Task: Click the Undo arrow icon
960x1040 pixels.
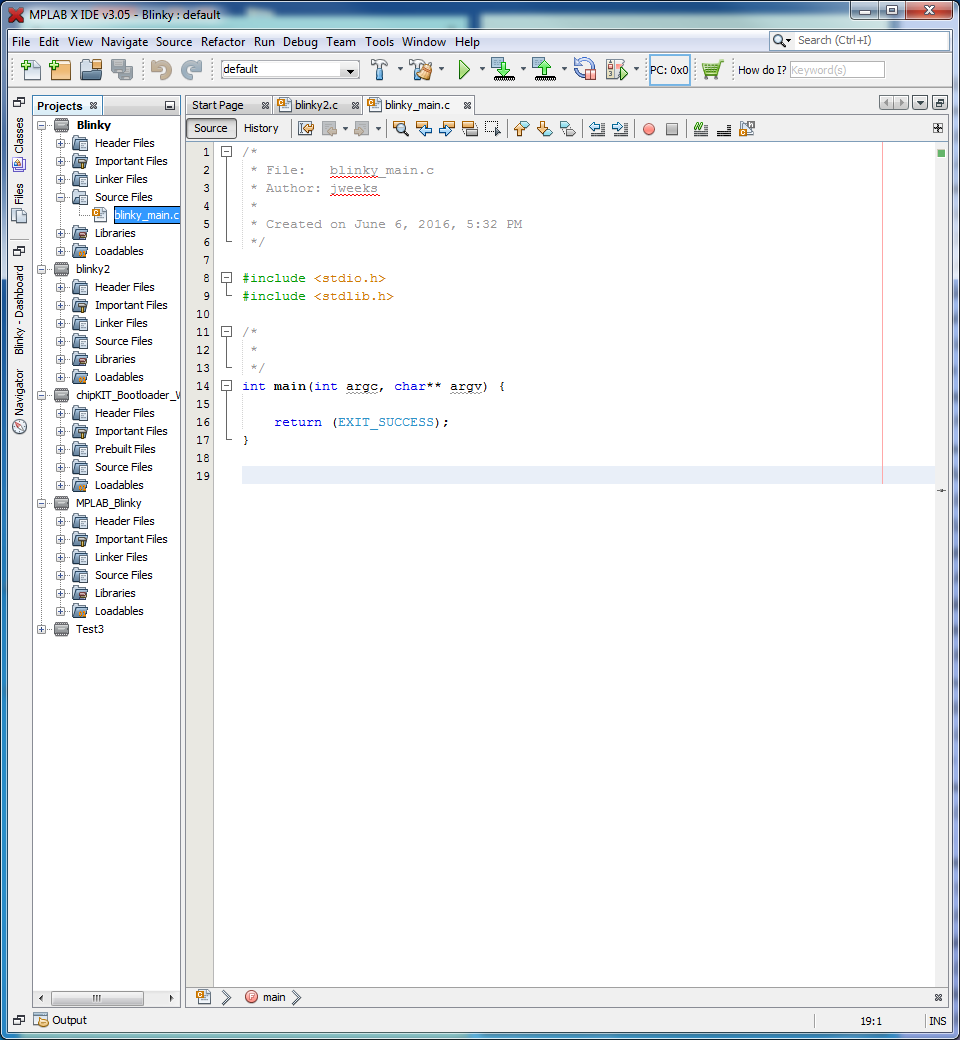Action: click(x=161, y=69)
